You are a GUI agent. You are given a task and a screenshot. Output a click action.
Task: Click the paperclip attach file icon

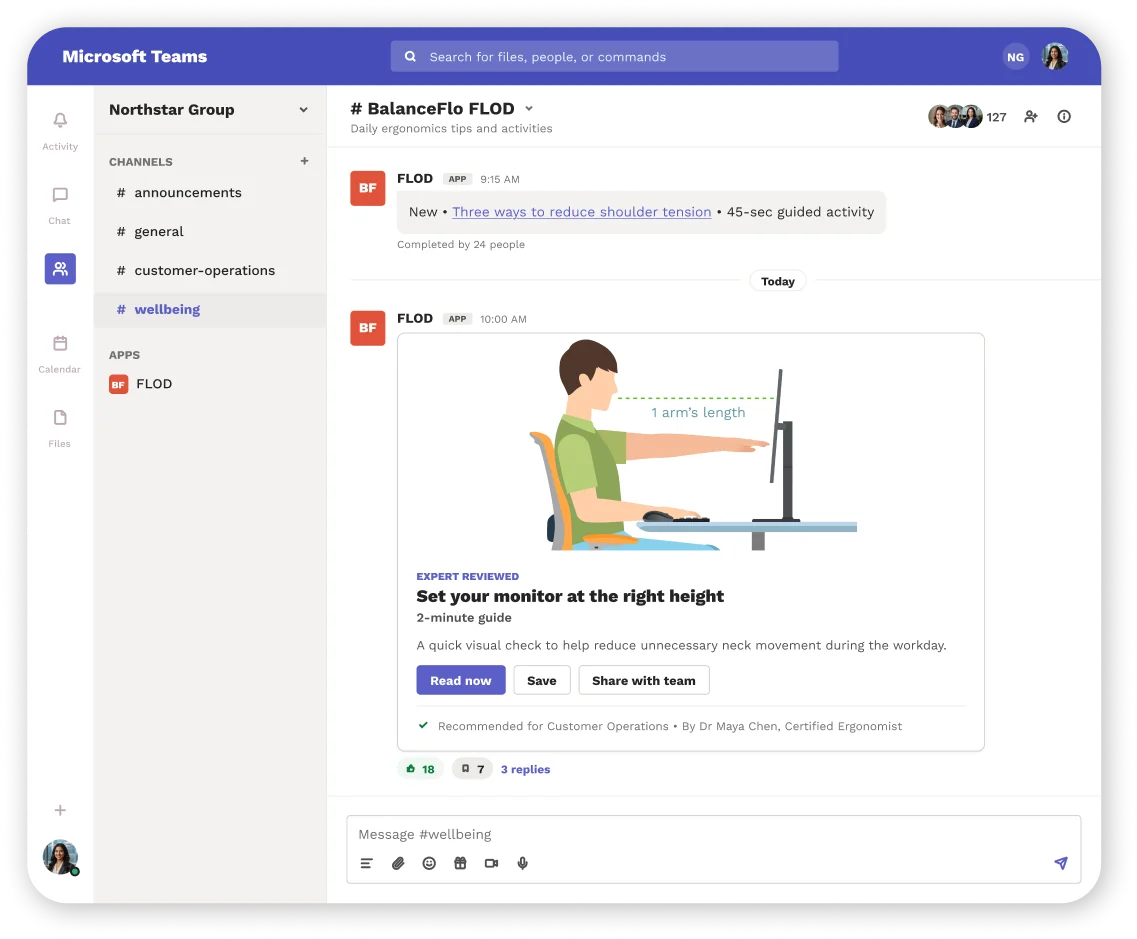pyautogui.click(x=398, y=863)
